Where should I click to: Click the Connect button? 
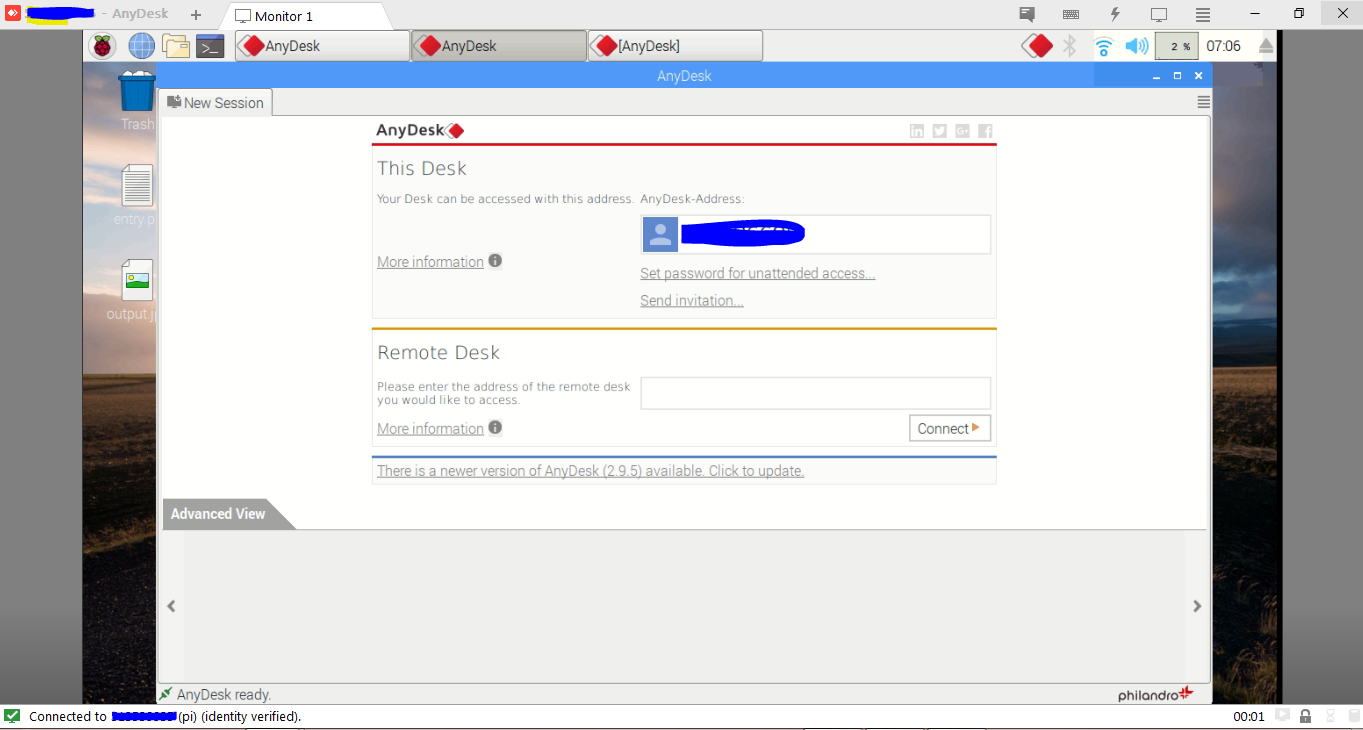click(x=950, y=428)
